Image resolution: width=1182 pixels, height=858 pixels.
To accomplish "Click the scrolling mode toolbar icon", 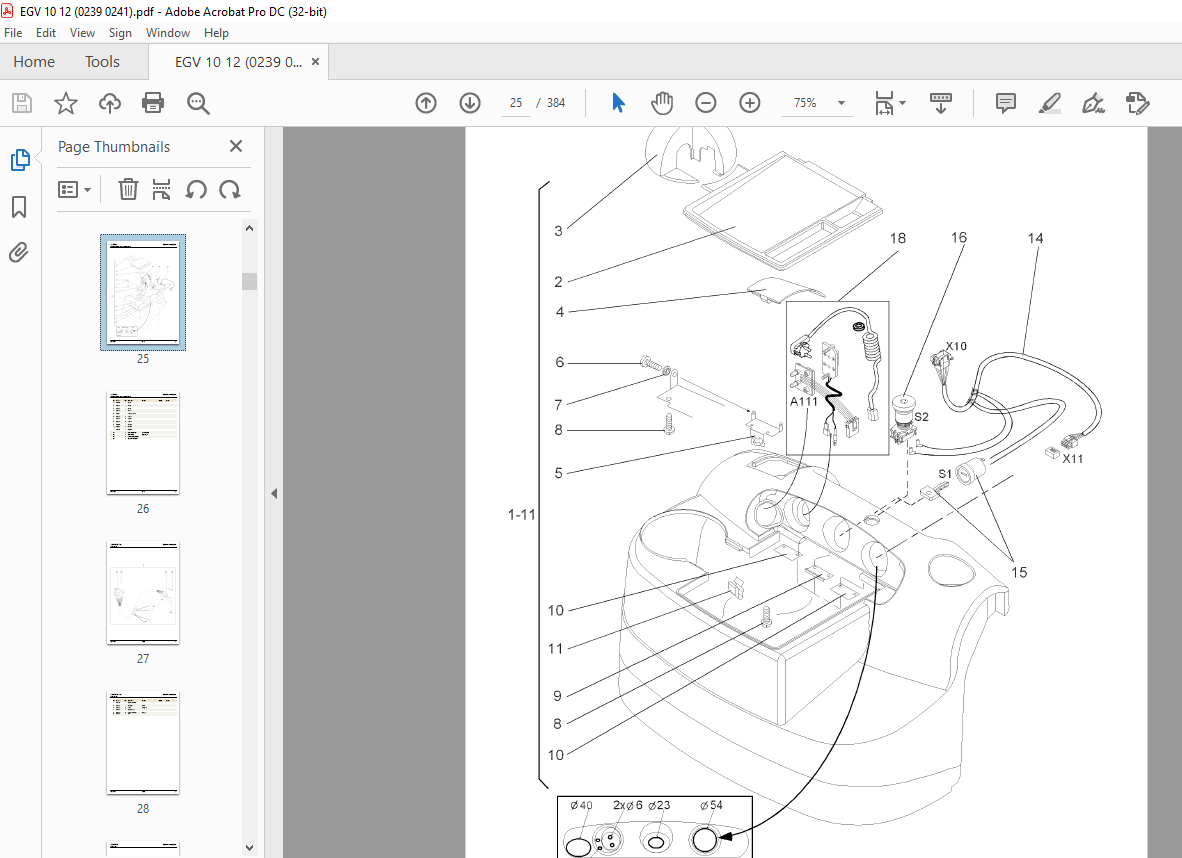I will (941, 103).
